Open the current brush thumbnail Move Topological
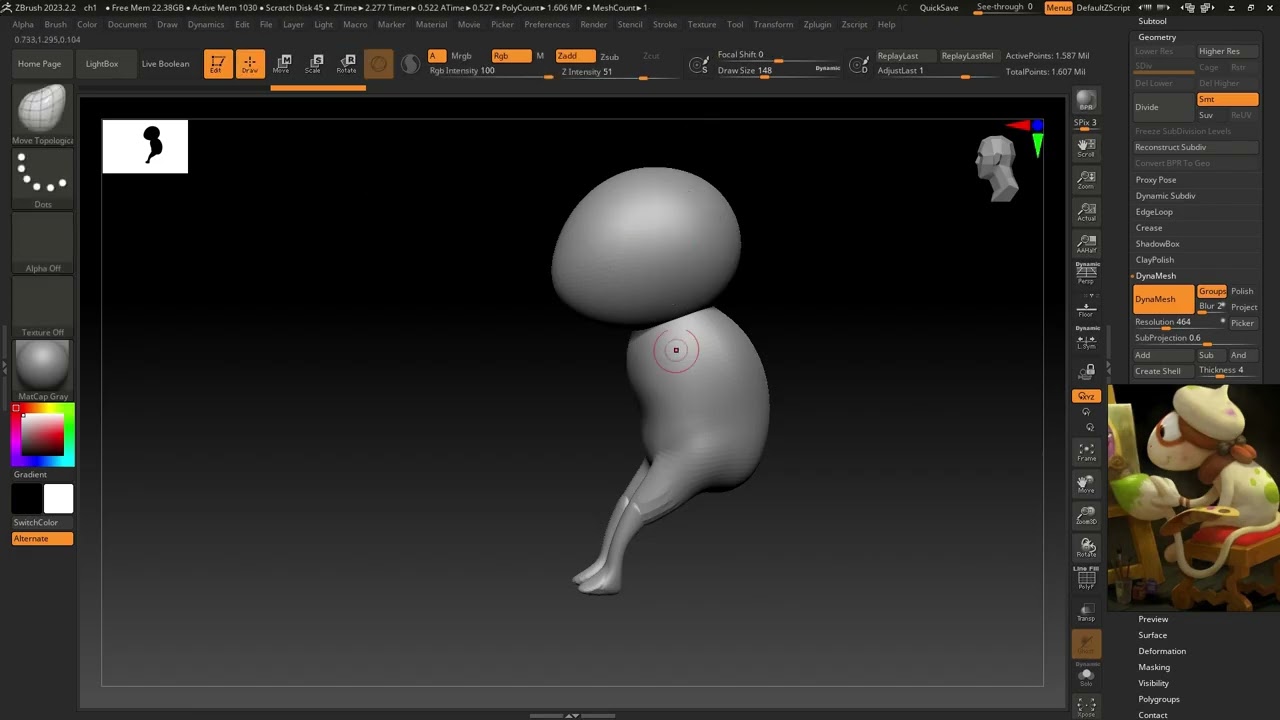1280x720 pixels. pos(42,114)
